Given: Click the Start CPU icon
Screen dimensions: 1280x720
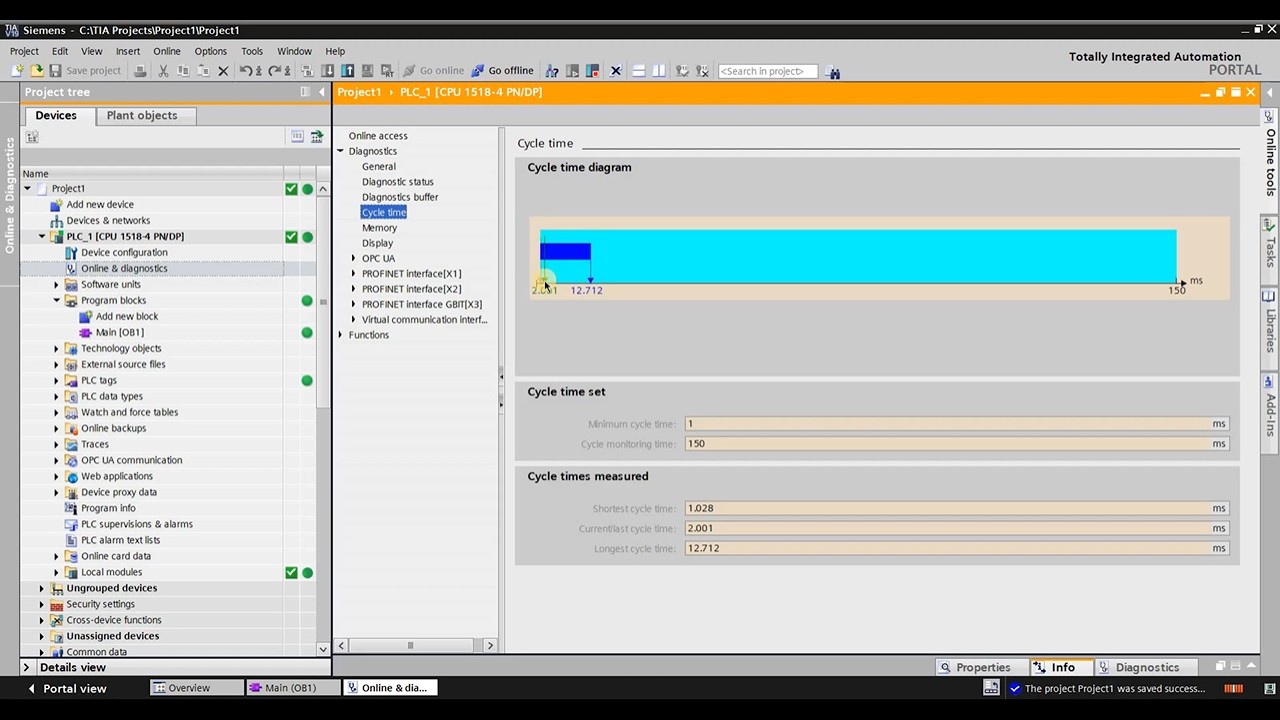Looking at the screenshot, I should [572, 71].
